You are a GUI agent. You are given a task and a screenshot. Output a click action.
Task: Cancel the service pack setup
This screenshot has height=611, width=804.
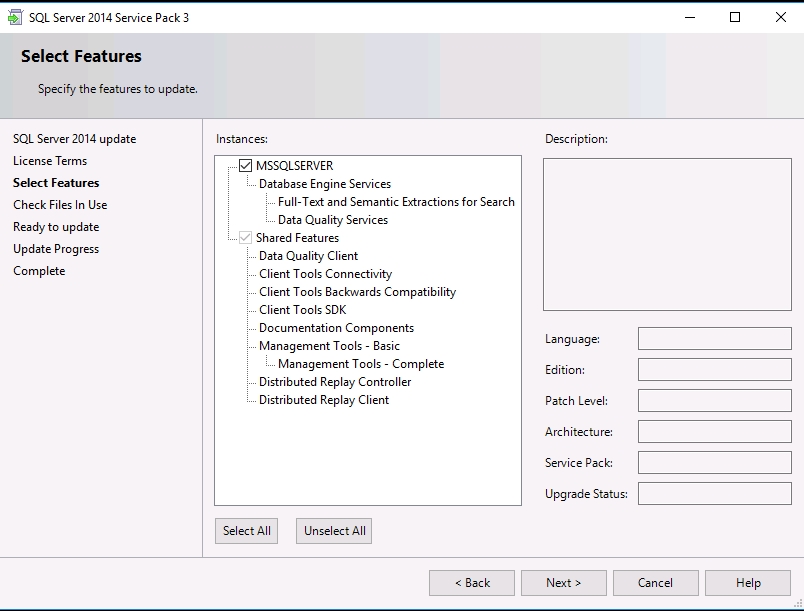656,583
